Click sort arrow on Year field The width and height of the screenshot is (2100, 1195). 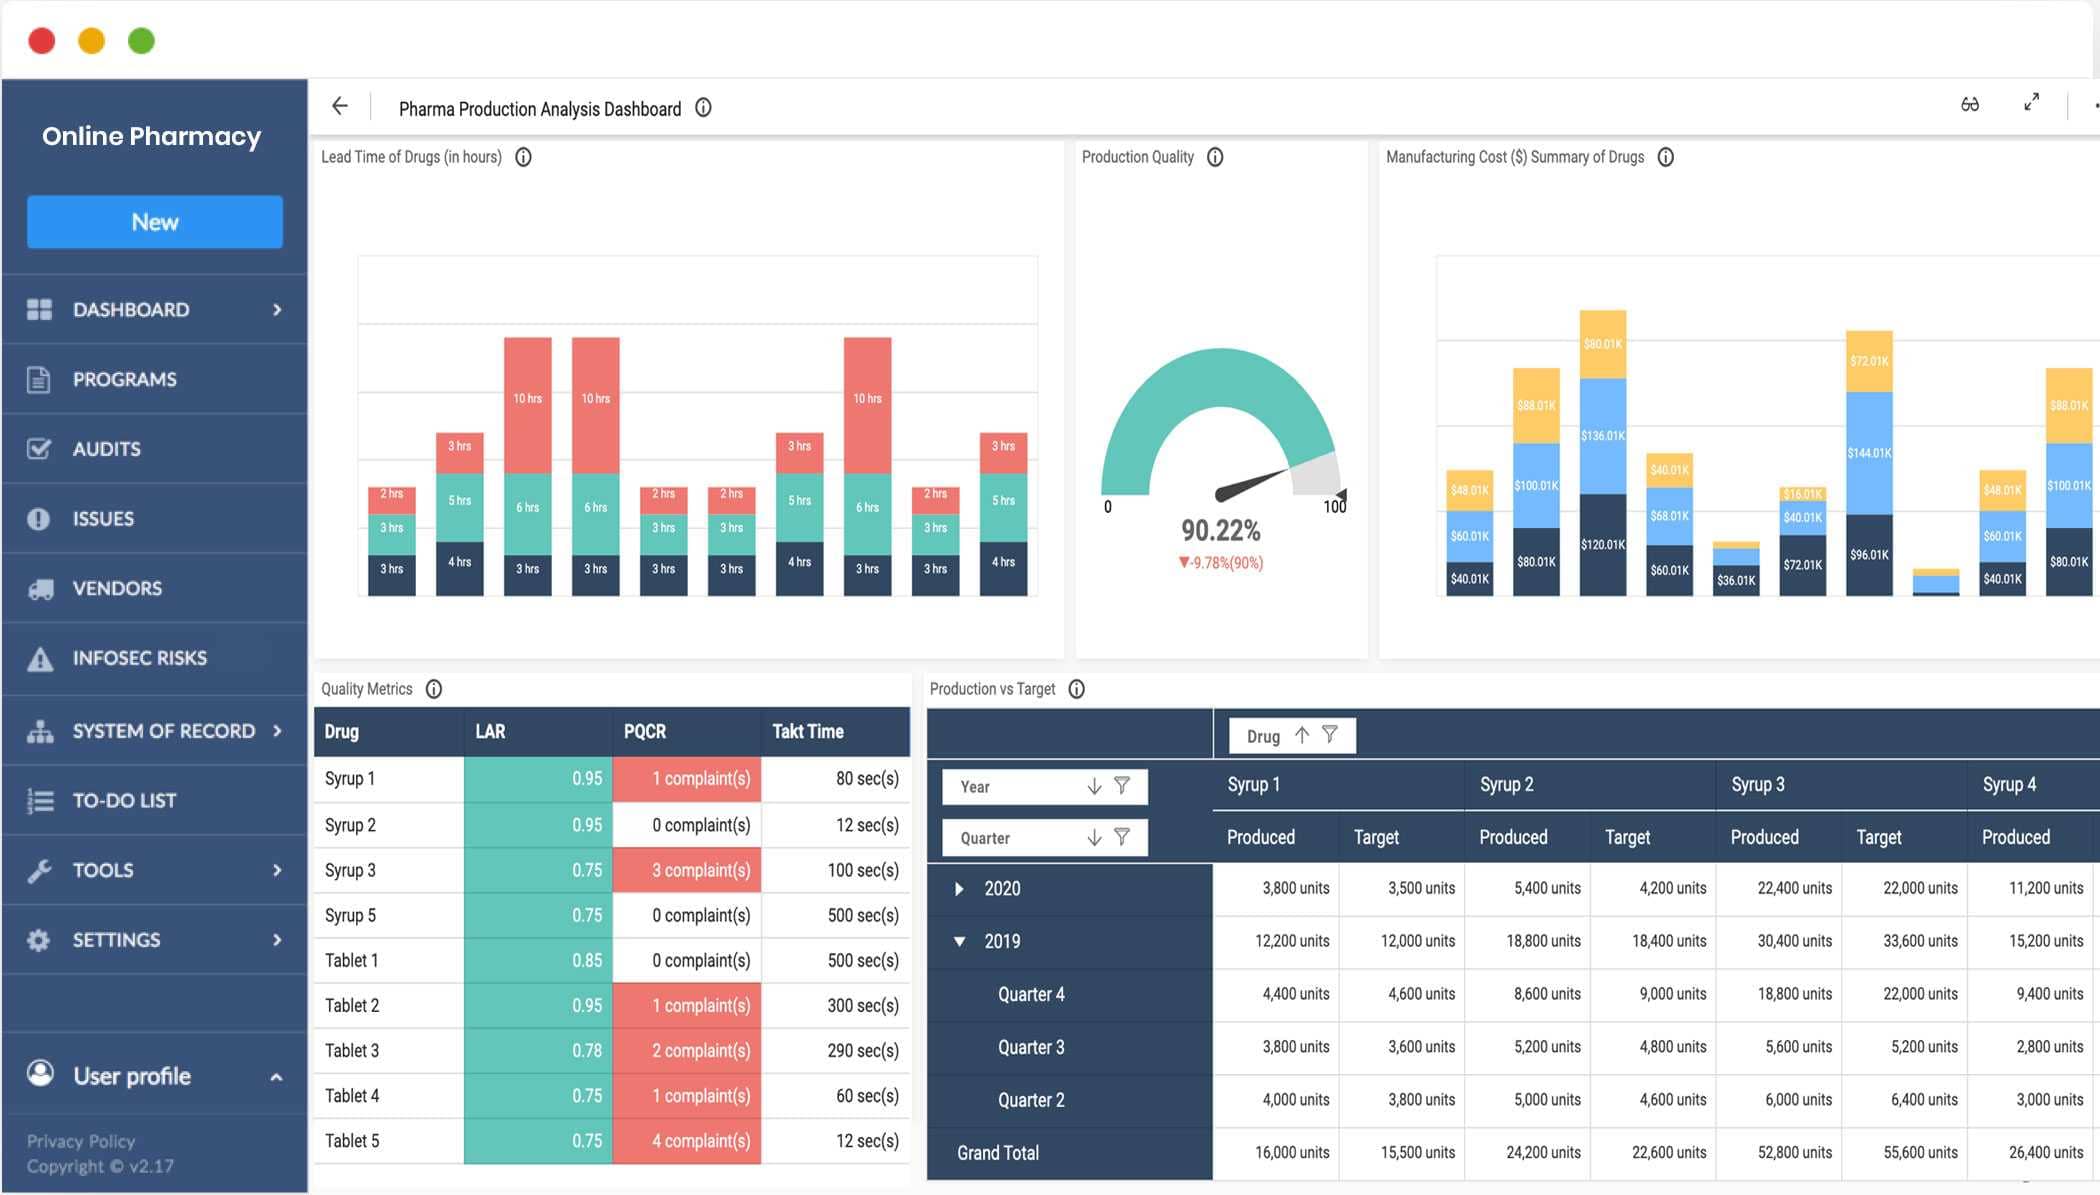coord(1094,786)
